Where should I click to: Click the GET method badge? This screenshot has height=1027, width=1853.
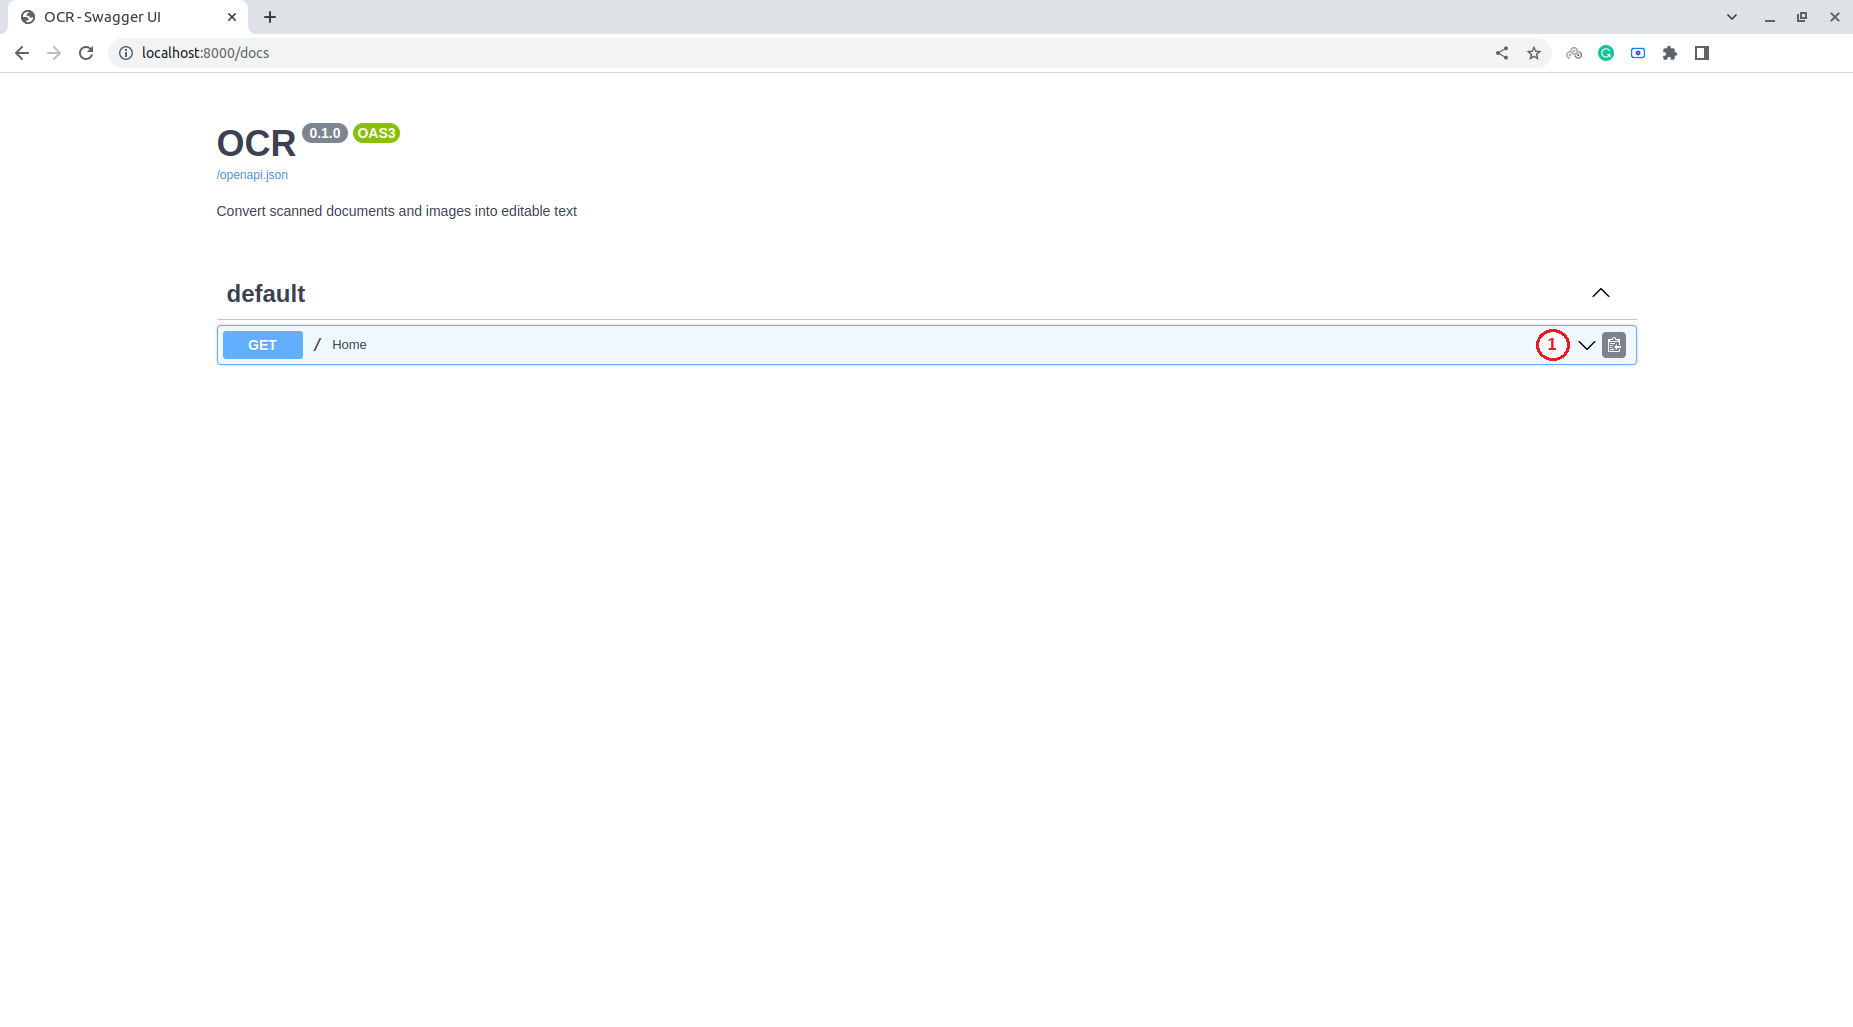coord(263,345)
